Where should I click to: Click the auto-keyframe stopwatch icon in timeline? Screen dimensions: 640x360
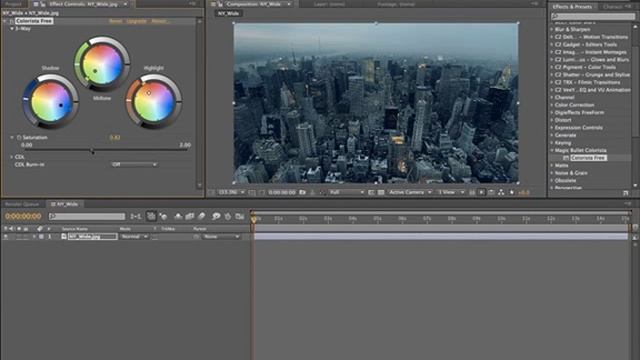(228, 216)
